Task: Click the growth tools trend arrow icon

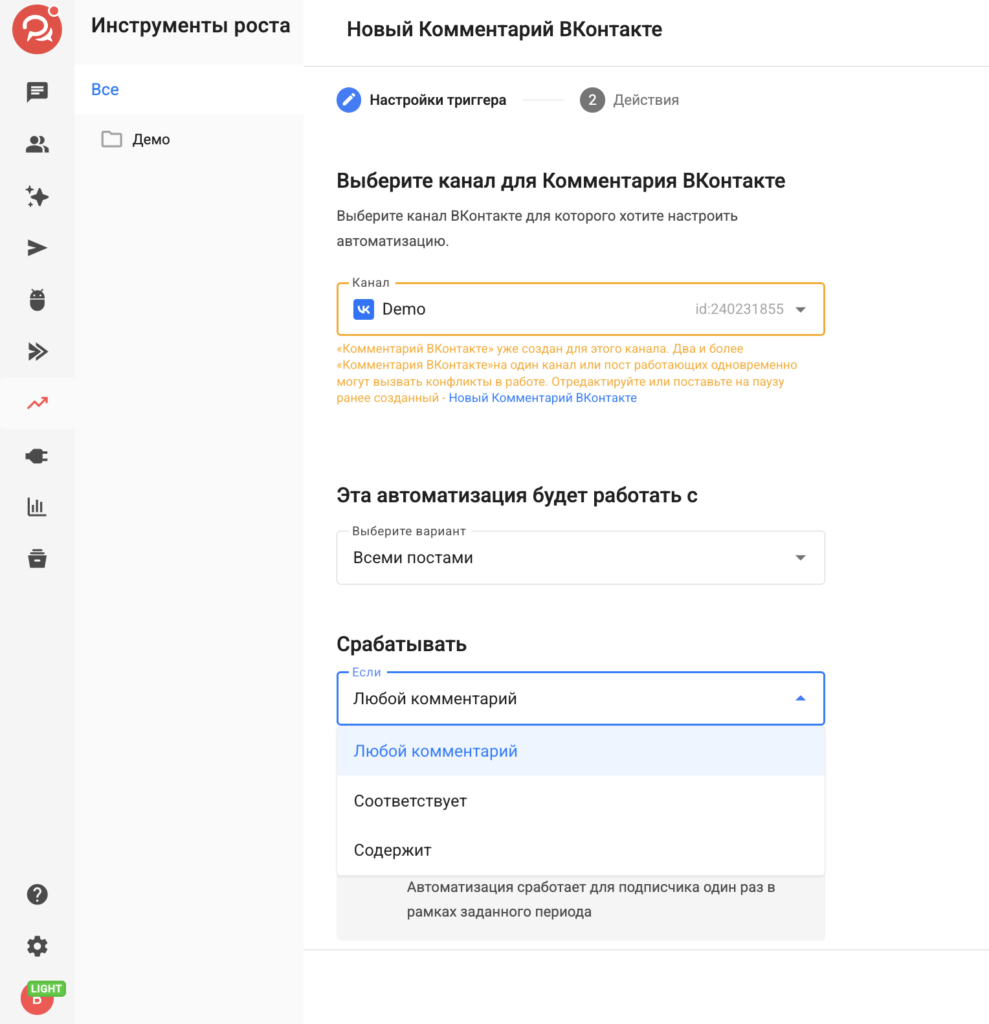Action: point(37,403)
